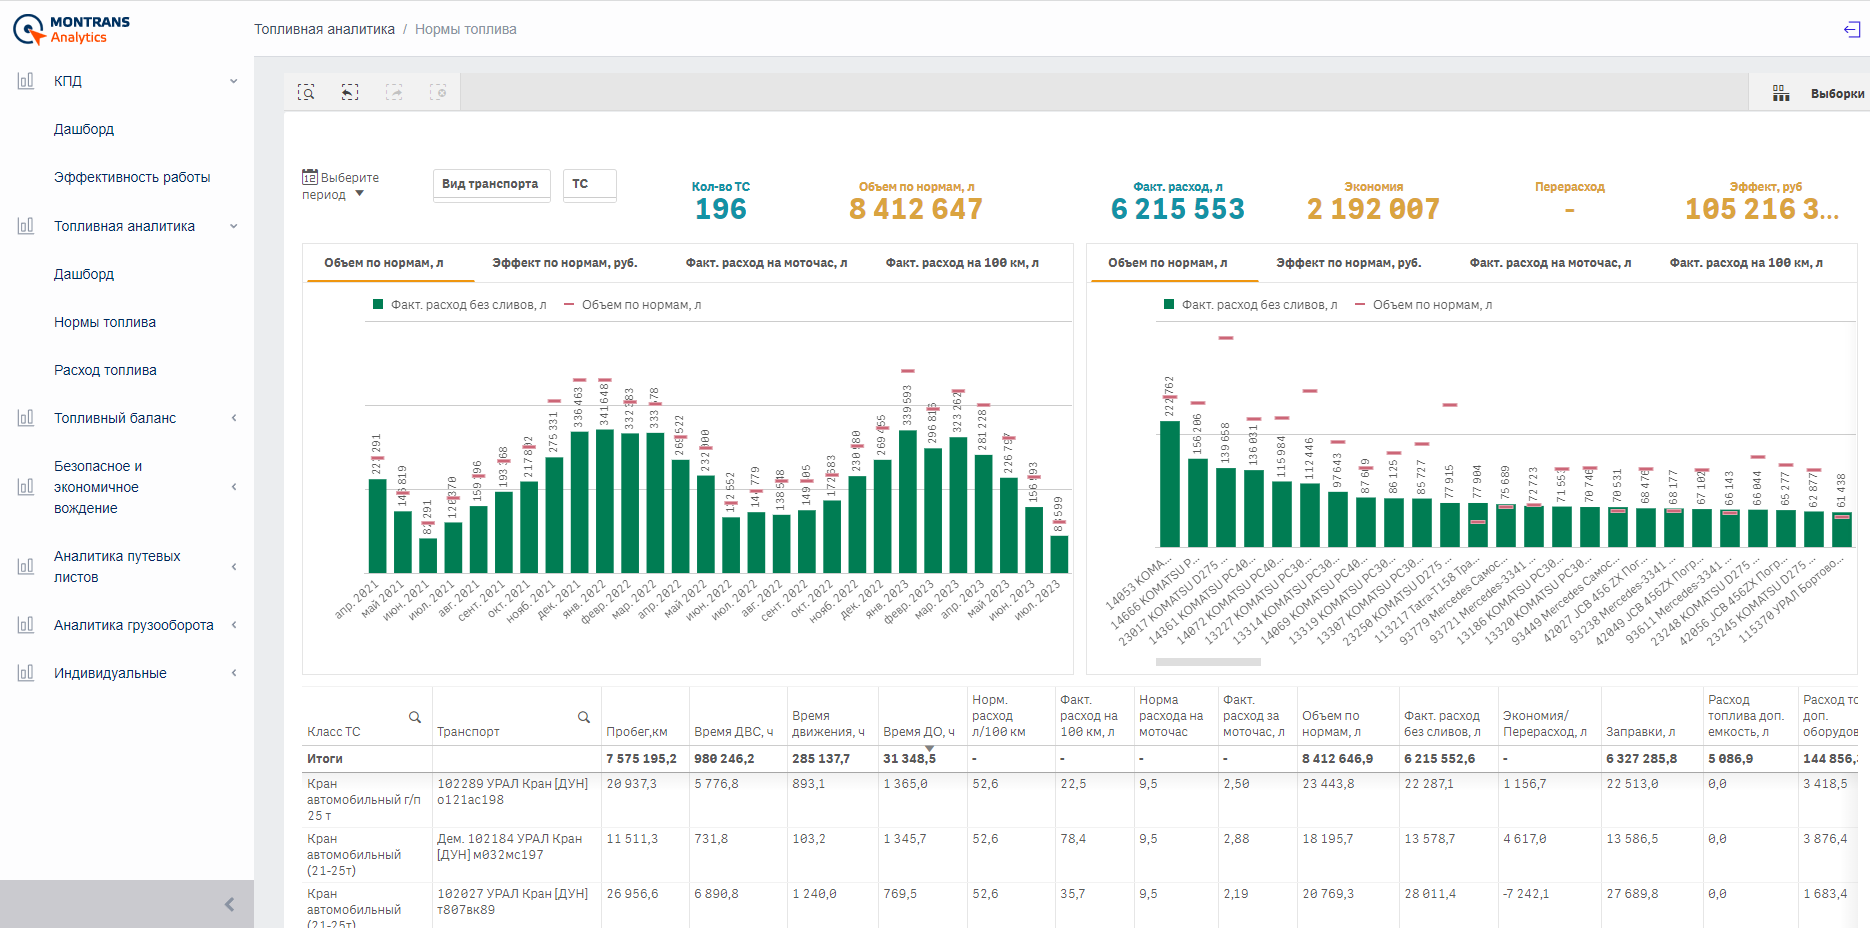Screen dimensions: 1870x928
Task: Select right chart tab Объем по нормам, л
Action: tap(1168, 263)
